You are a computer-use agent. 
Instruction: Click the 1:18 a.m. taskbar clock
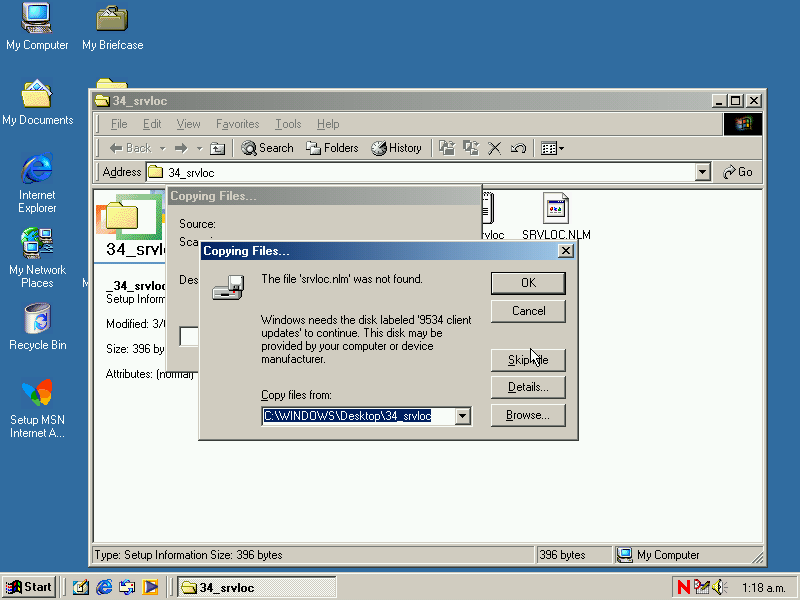pos(763,588)
